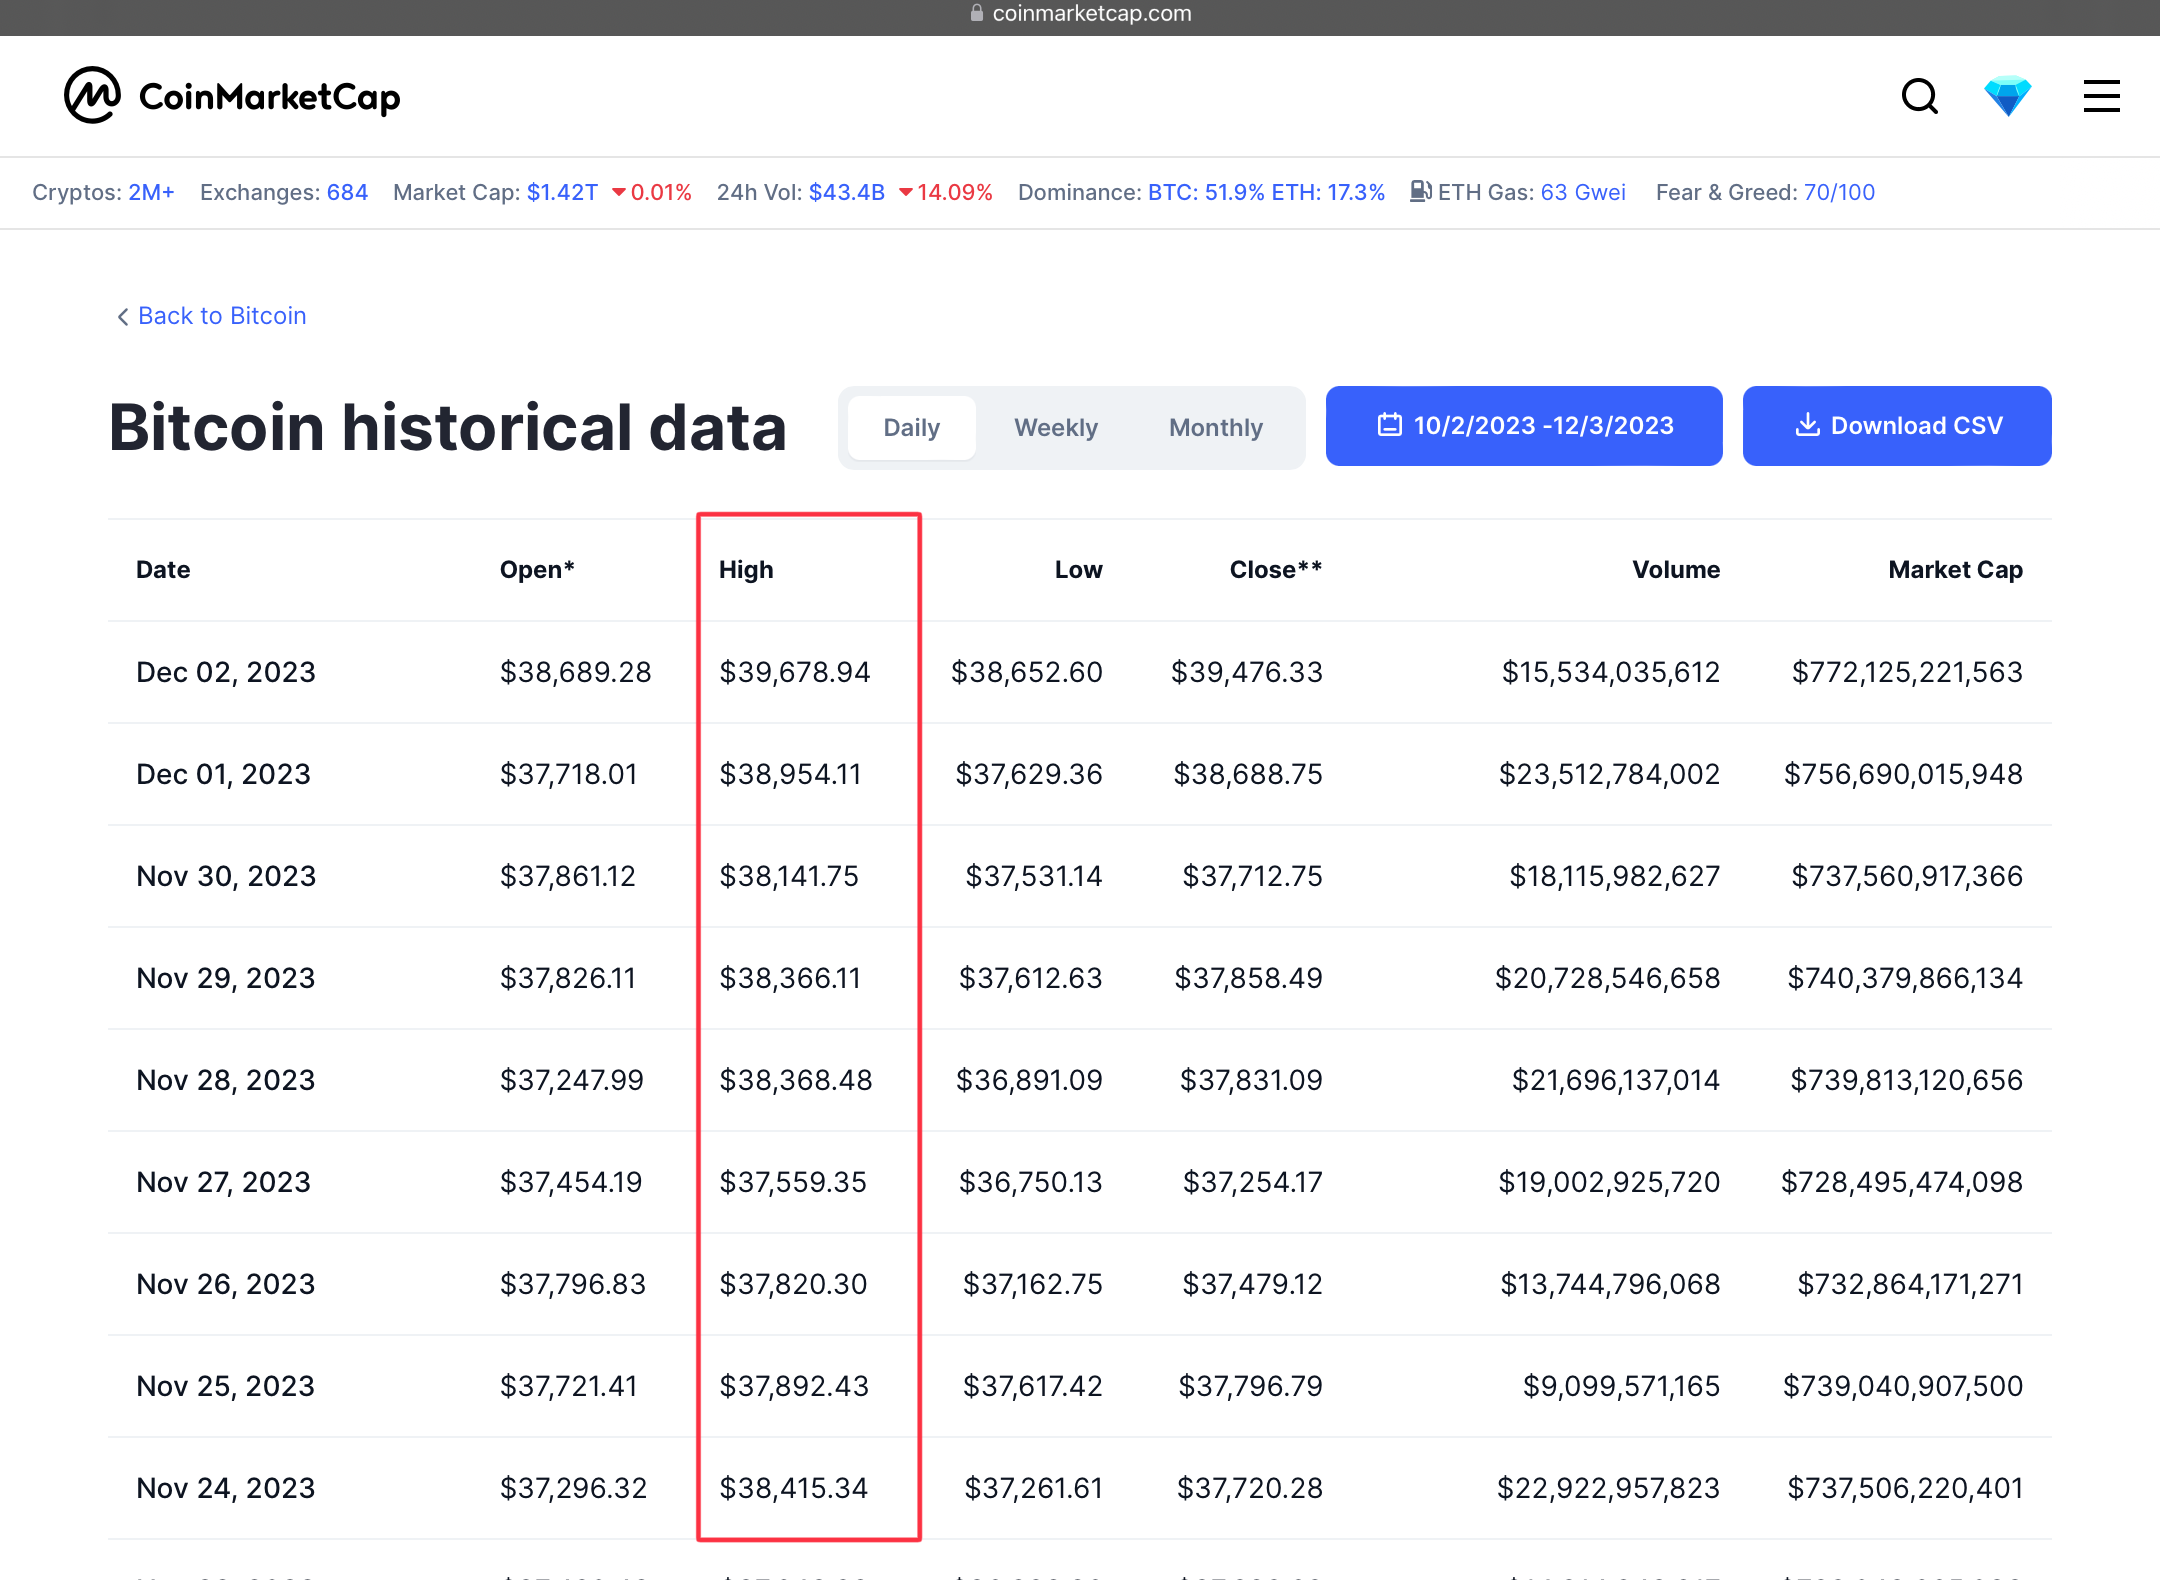
Task: Click the Date column header
Action: click(163, 570)
